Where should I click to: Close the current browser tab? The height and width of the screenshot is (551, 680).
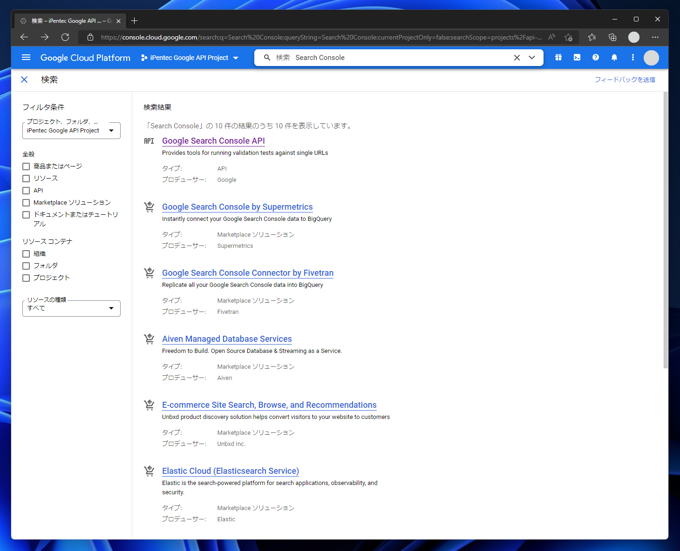click(118, 21)
